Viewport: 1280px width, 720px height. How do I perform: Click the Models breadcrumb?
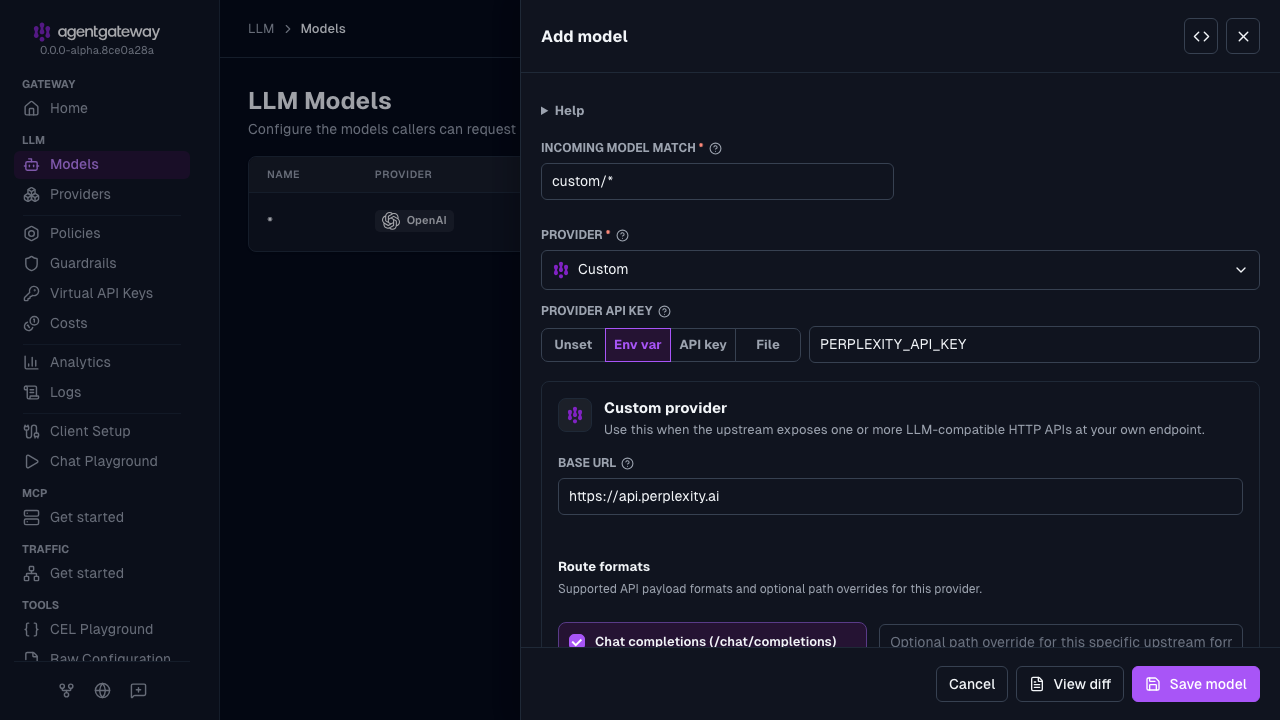[x=323, y=29]
